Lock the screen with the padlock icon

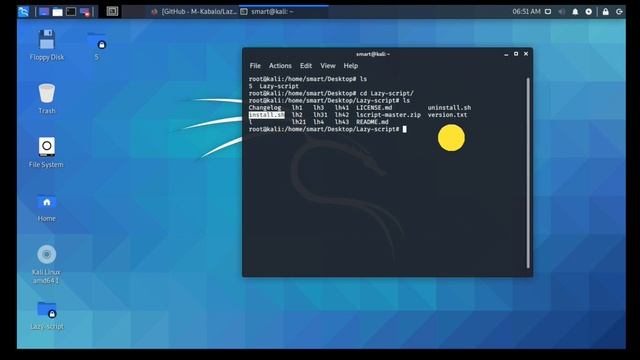pyautogui.click(x=606, y=11)
